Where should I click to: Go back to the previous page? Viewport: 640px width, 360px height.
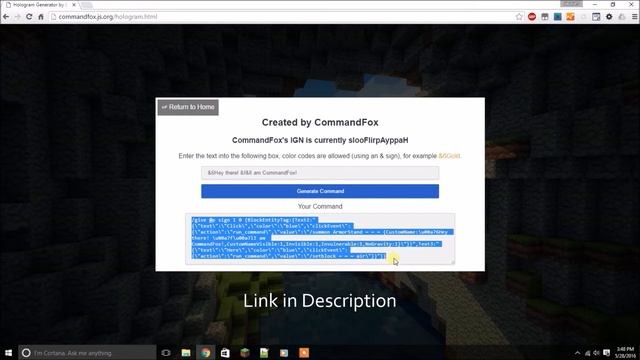tap(6, 17)
